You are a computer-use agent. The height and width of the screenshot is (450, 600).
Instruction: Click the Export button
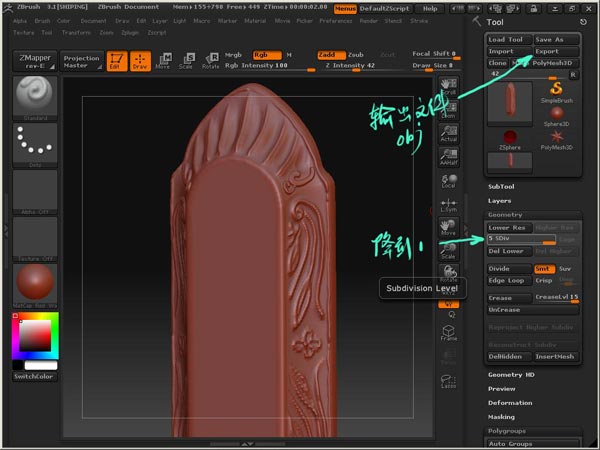(x=556, y=51)
